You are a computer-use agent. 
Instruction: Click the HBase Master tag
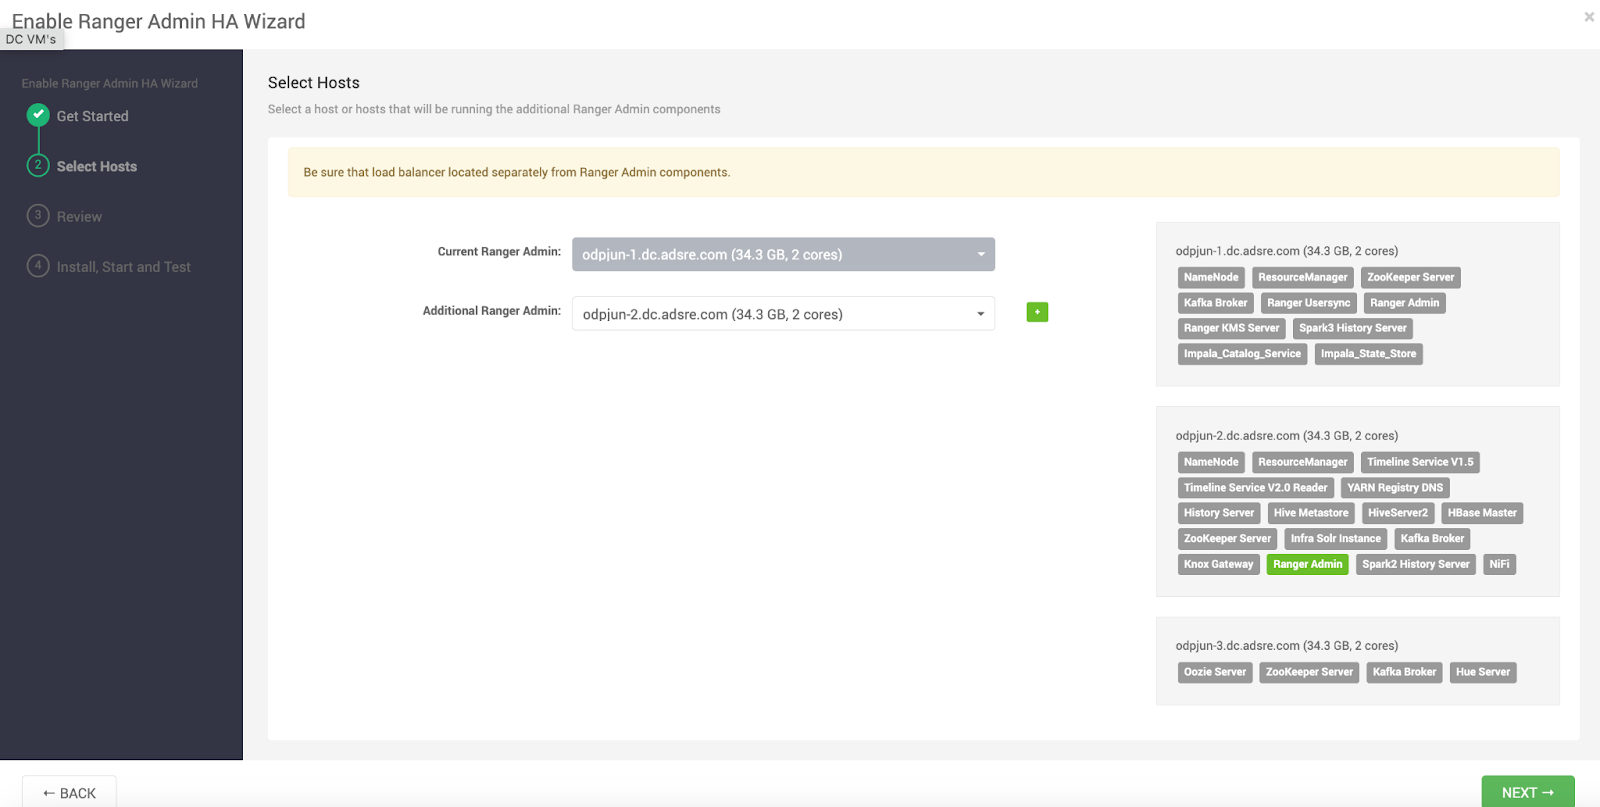1482,513
